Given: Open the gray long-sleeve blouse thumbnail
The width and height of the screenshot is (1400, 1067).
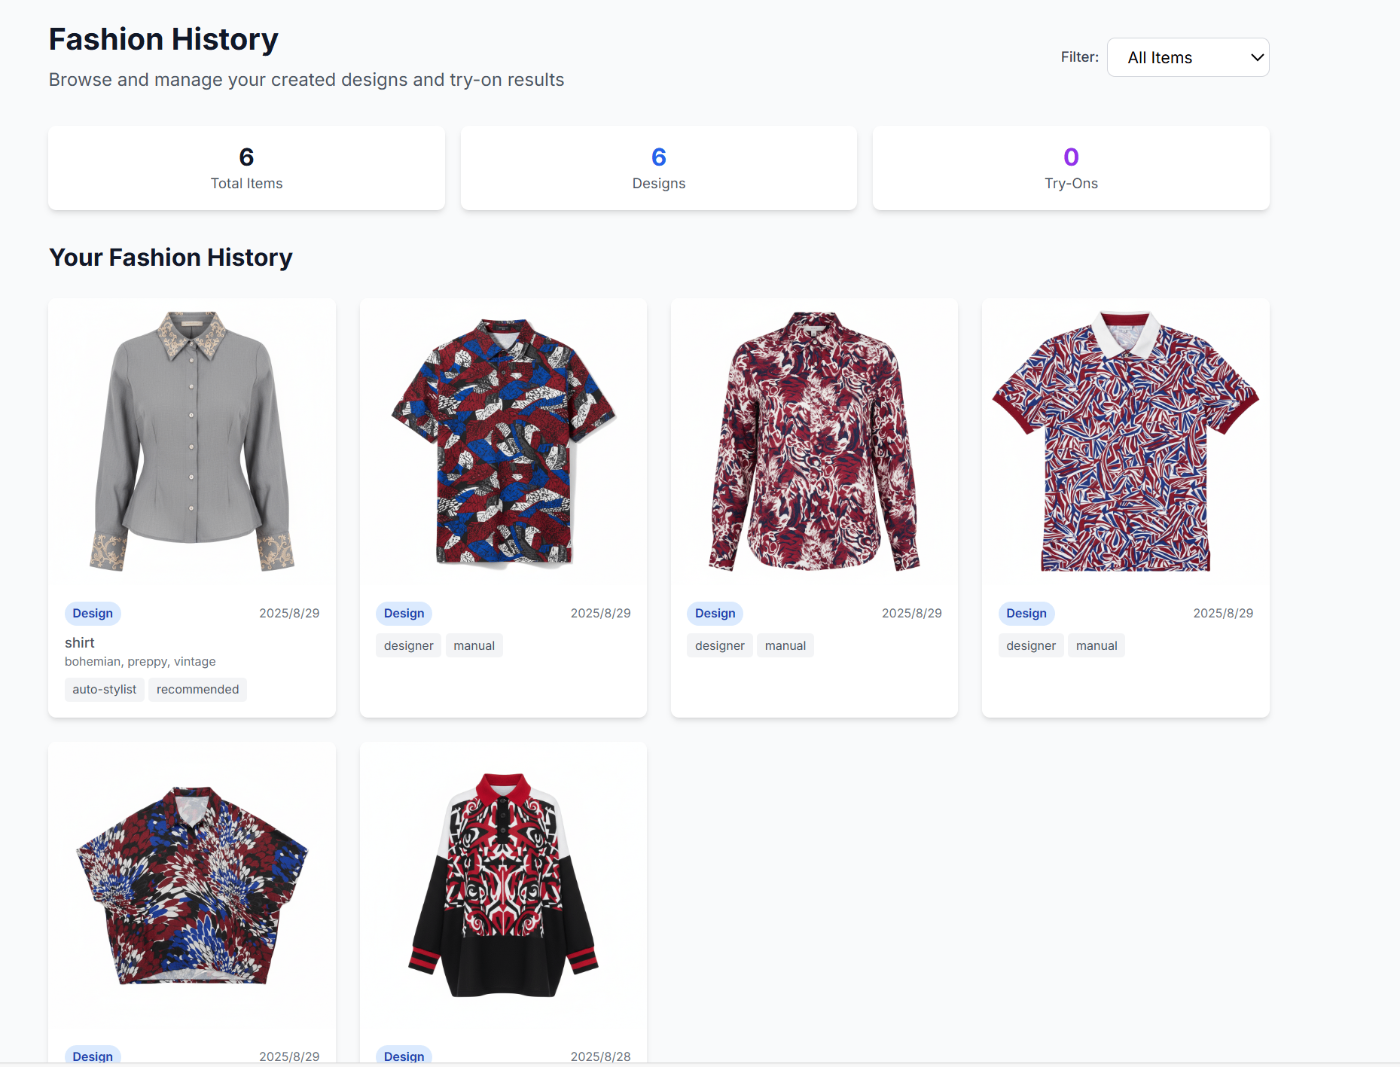Looking at the screenshot, I should (192, 441).
